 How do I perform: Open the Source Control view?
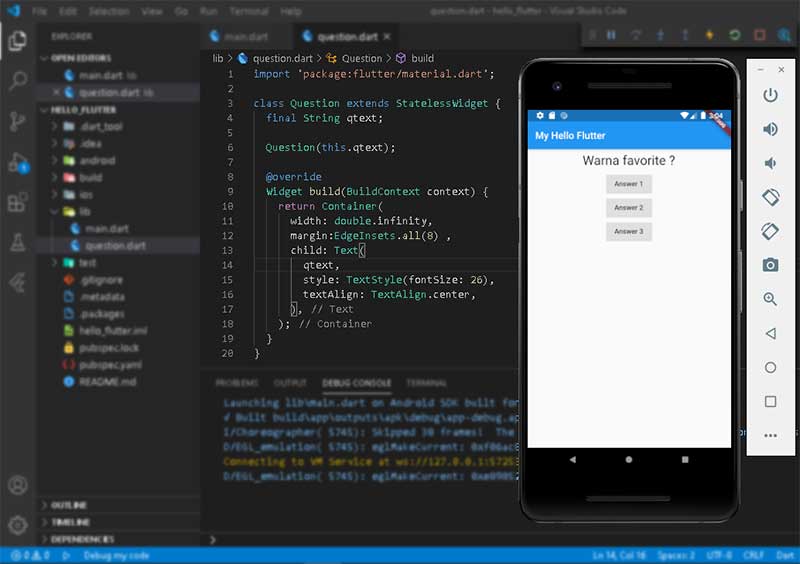[x=17, y=121]
